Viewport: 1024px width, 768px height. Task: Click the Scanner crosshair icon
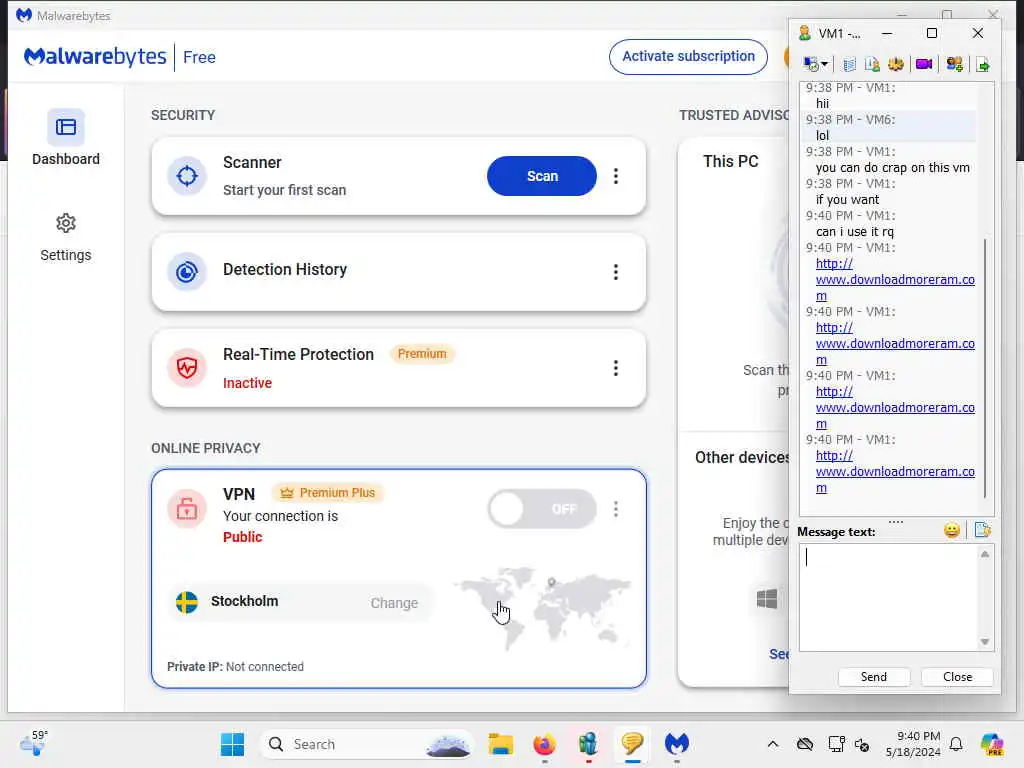[187, 176]
